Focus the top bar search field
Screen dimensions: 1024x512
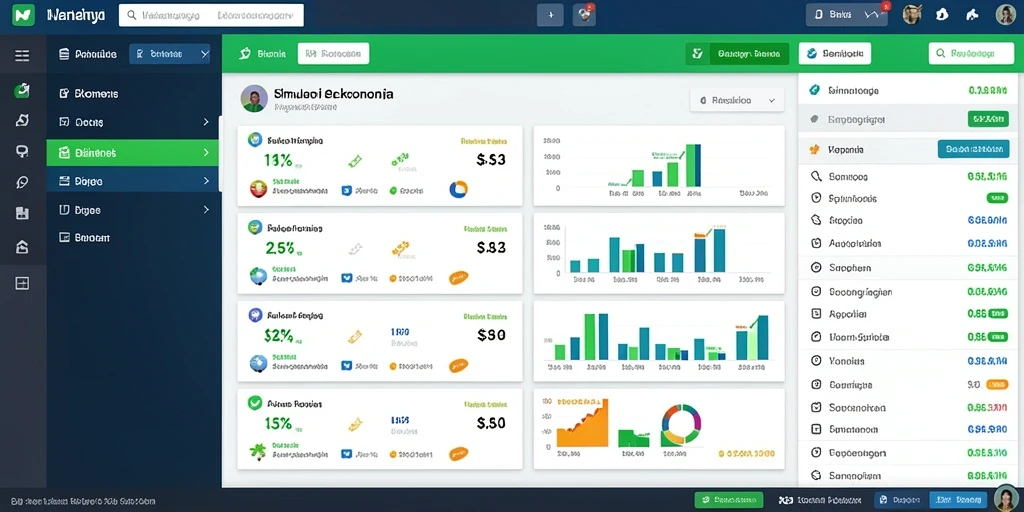point(211,15)
